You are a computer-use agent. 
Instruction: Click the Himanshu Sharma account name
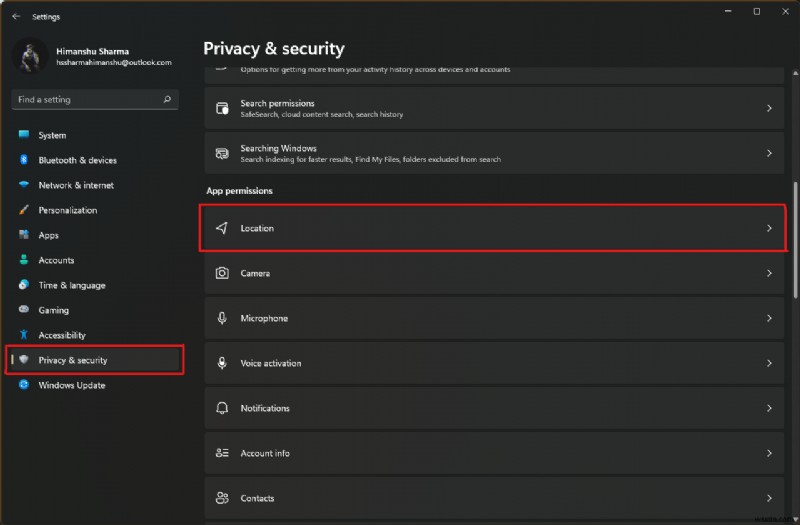point(92,51)
